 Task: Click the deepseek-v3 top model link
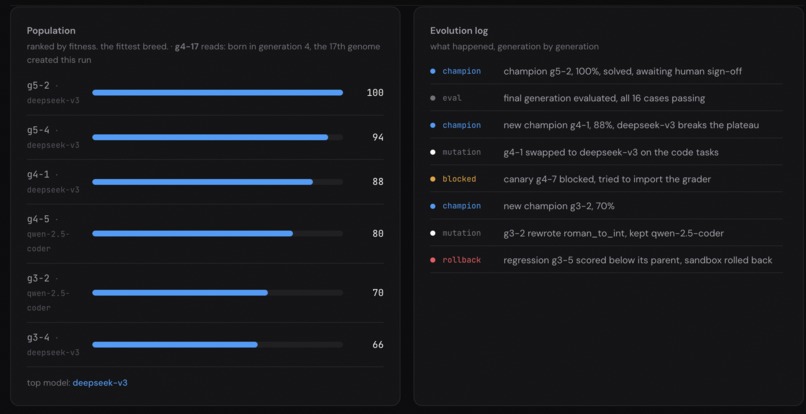100,383
